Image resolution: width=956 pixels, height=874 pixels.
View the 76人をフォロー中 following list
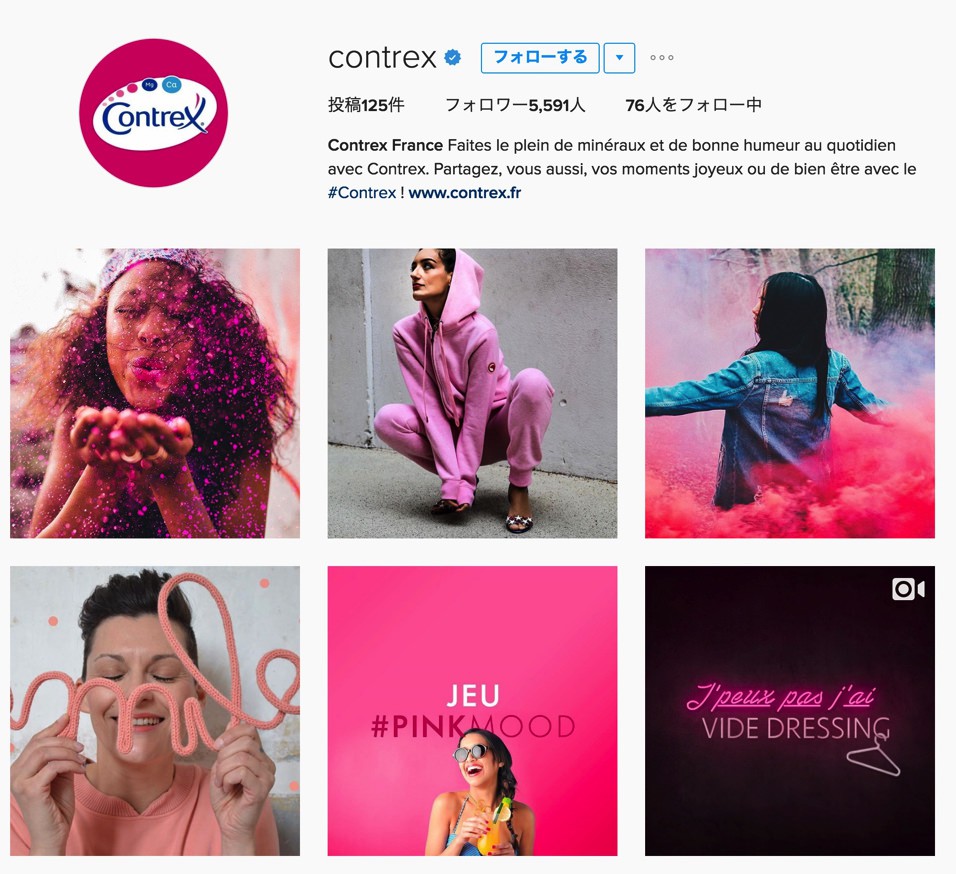(694, 105)
